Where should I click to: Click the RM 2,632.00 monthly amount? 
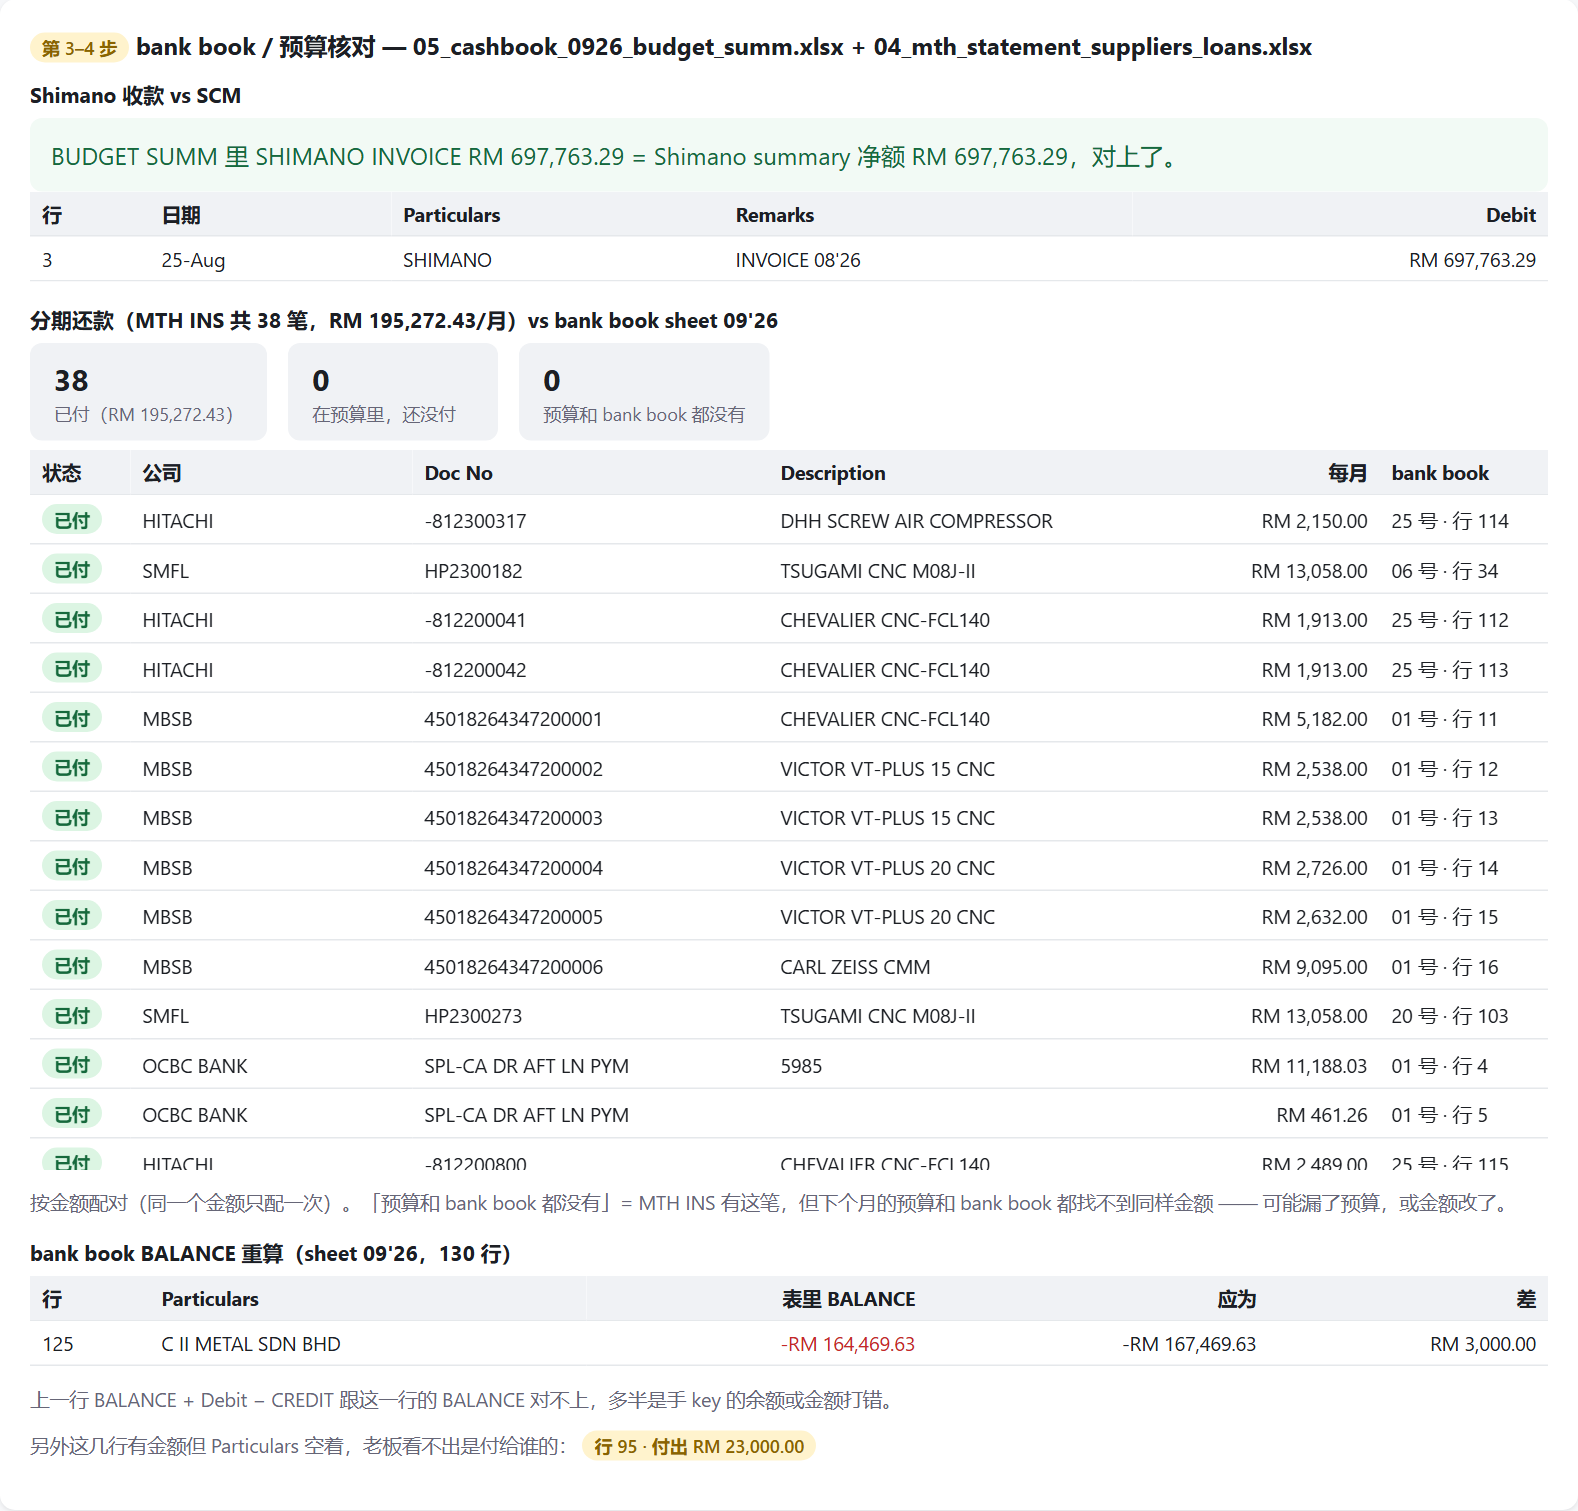pyautogui.click(x=1314, y=917)
